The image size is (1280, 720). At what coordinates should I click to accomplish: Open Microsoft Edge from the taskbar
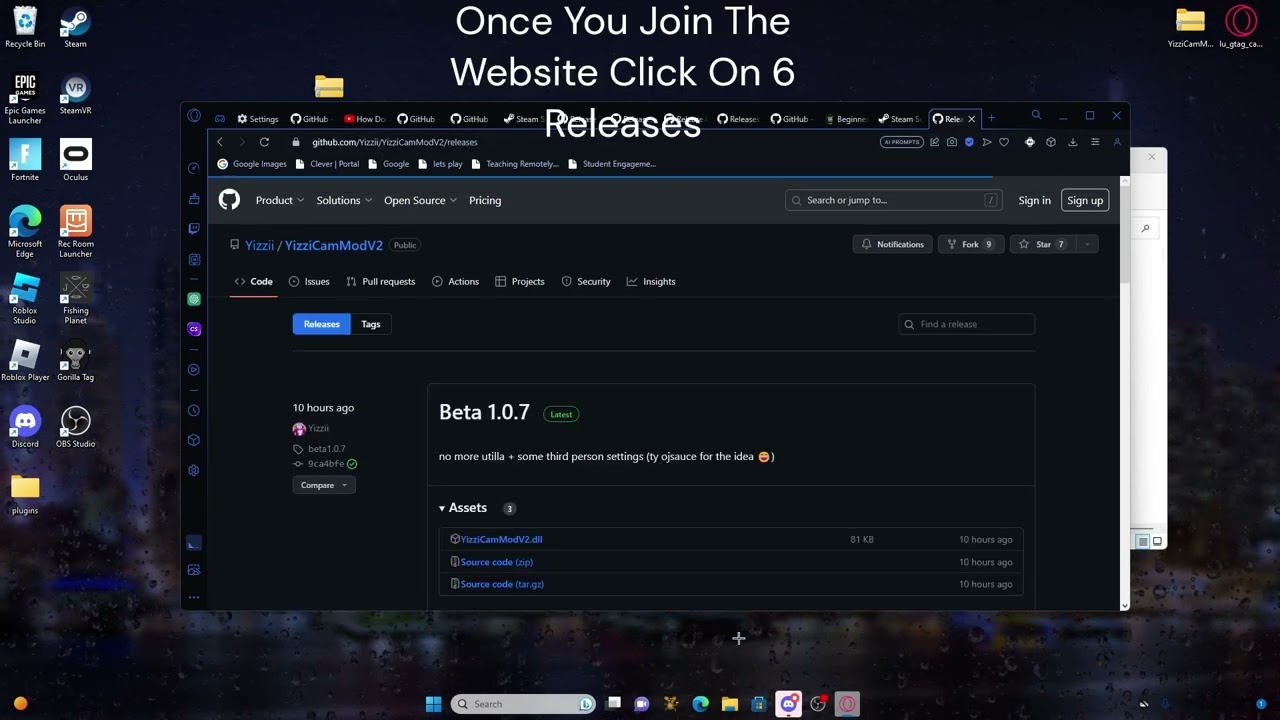(x=701, y=704)
